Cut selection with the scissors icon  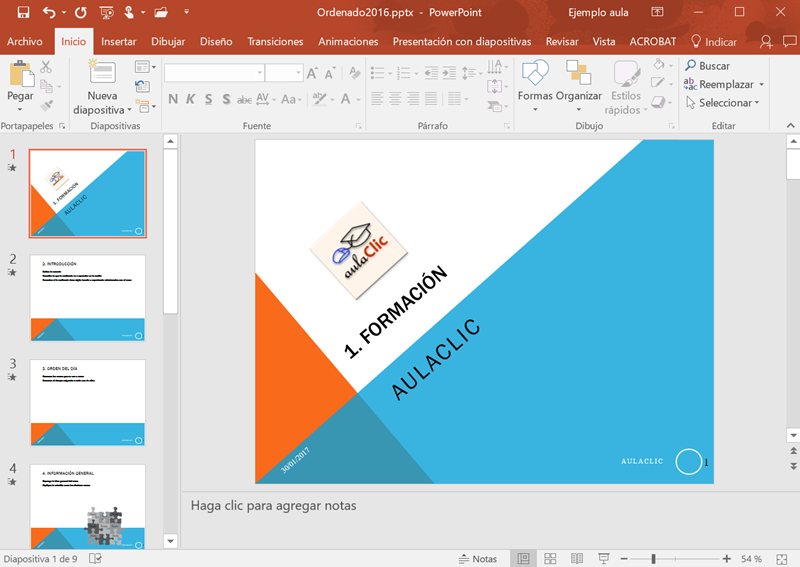click(46, 66)
